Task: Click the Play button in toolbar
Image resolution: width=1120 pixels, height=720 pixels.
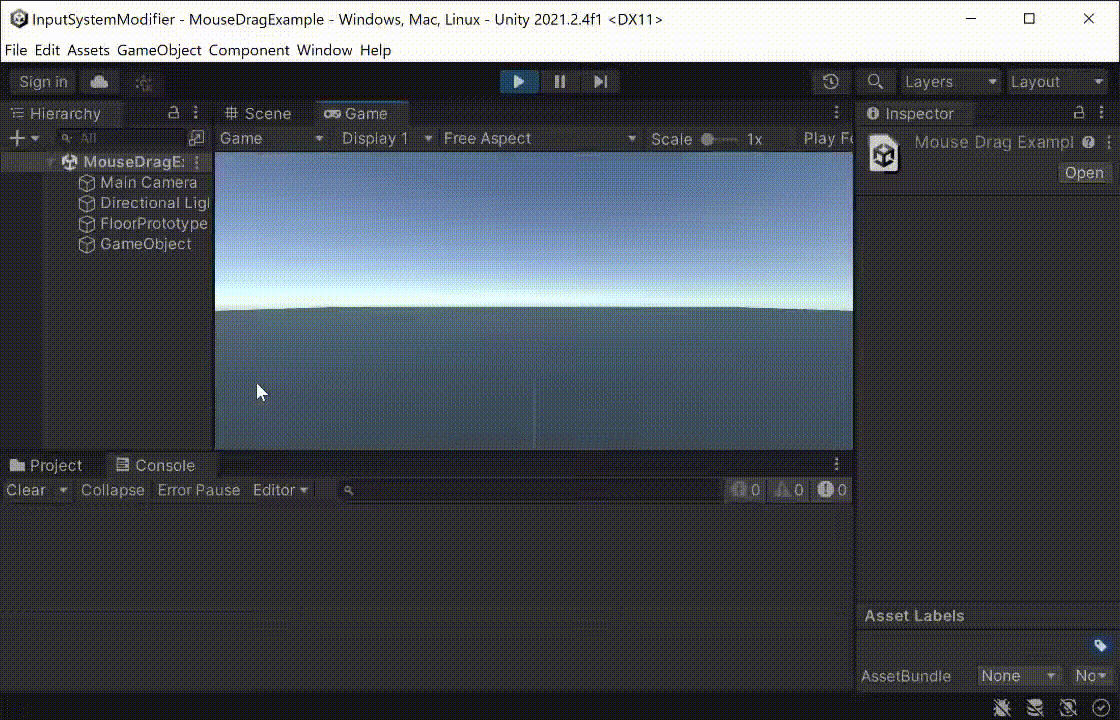Action: click(519, 82)
